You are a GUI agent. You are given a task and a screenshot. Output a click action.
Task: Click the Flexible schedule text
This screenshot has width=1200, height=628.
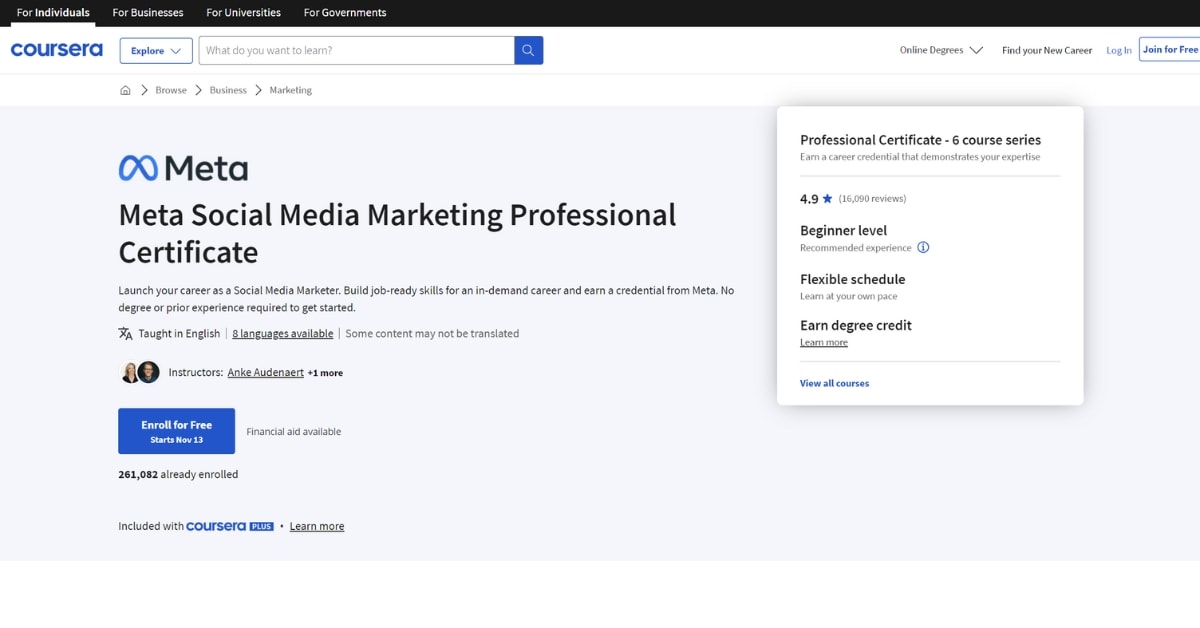click(852, 279)
